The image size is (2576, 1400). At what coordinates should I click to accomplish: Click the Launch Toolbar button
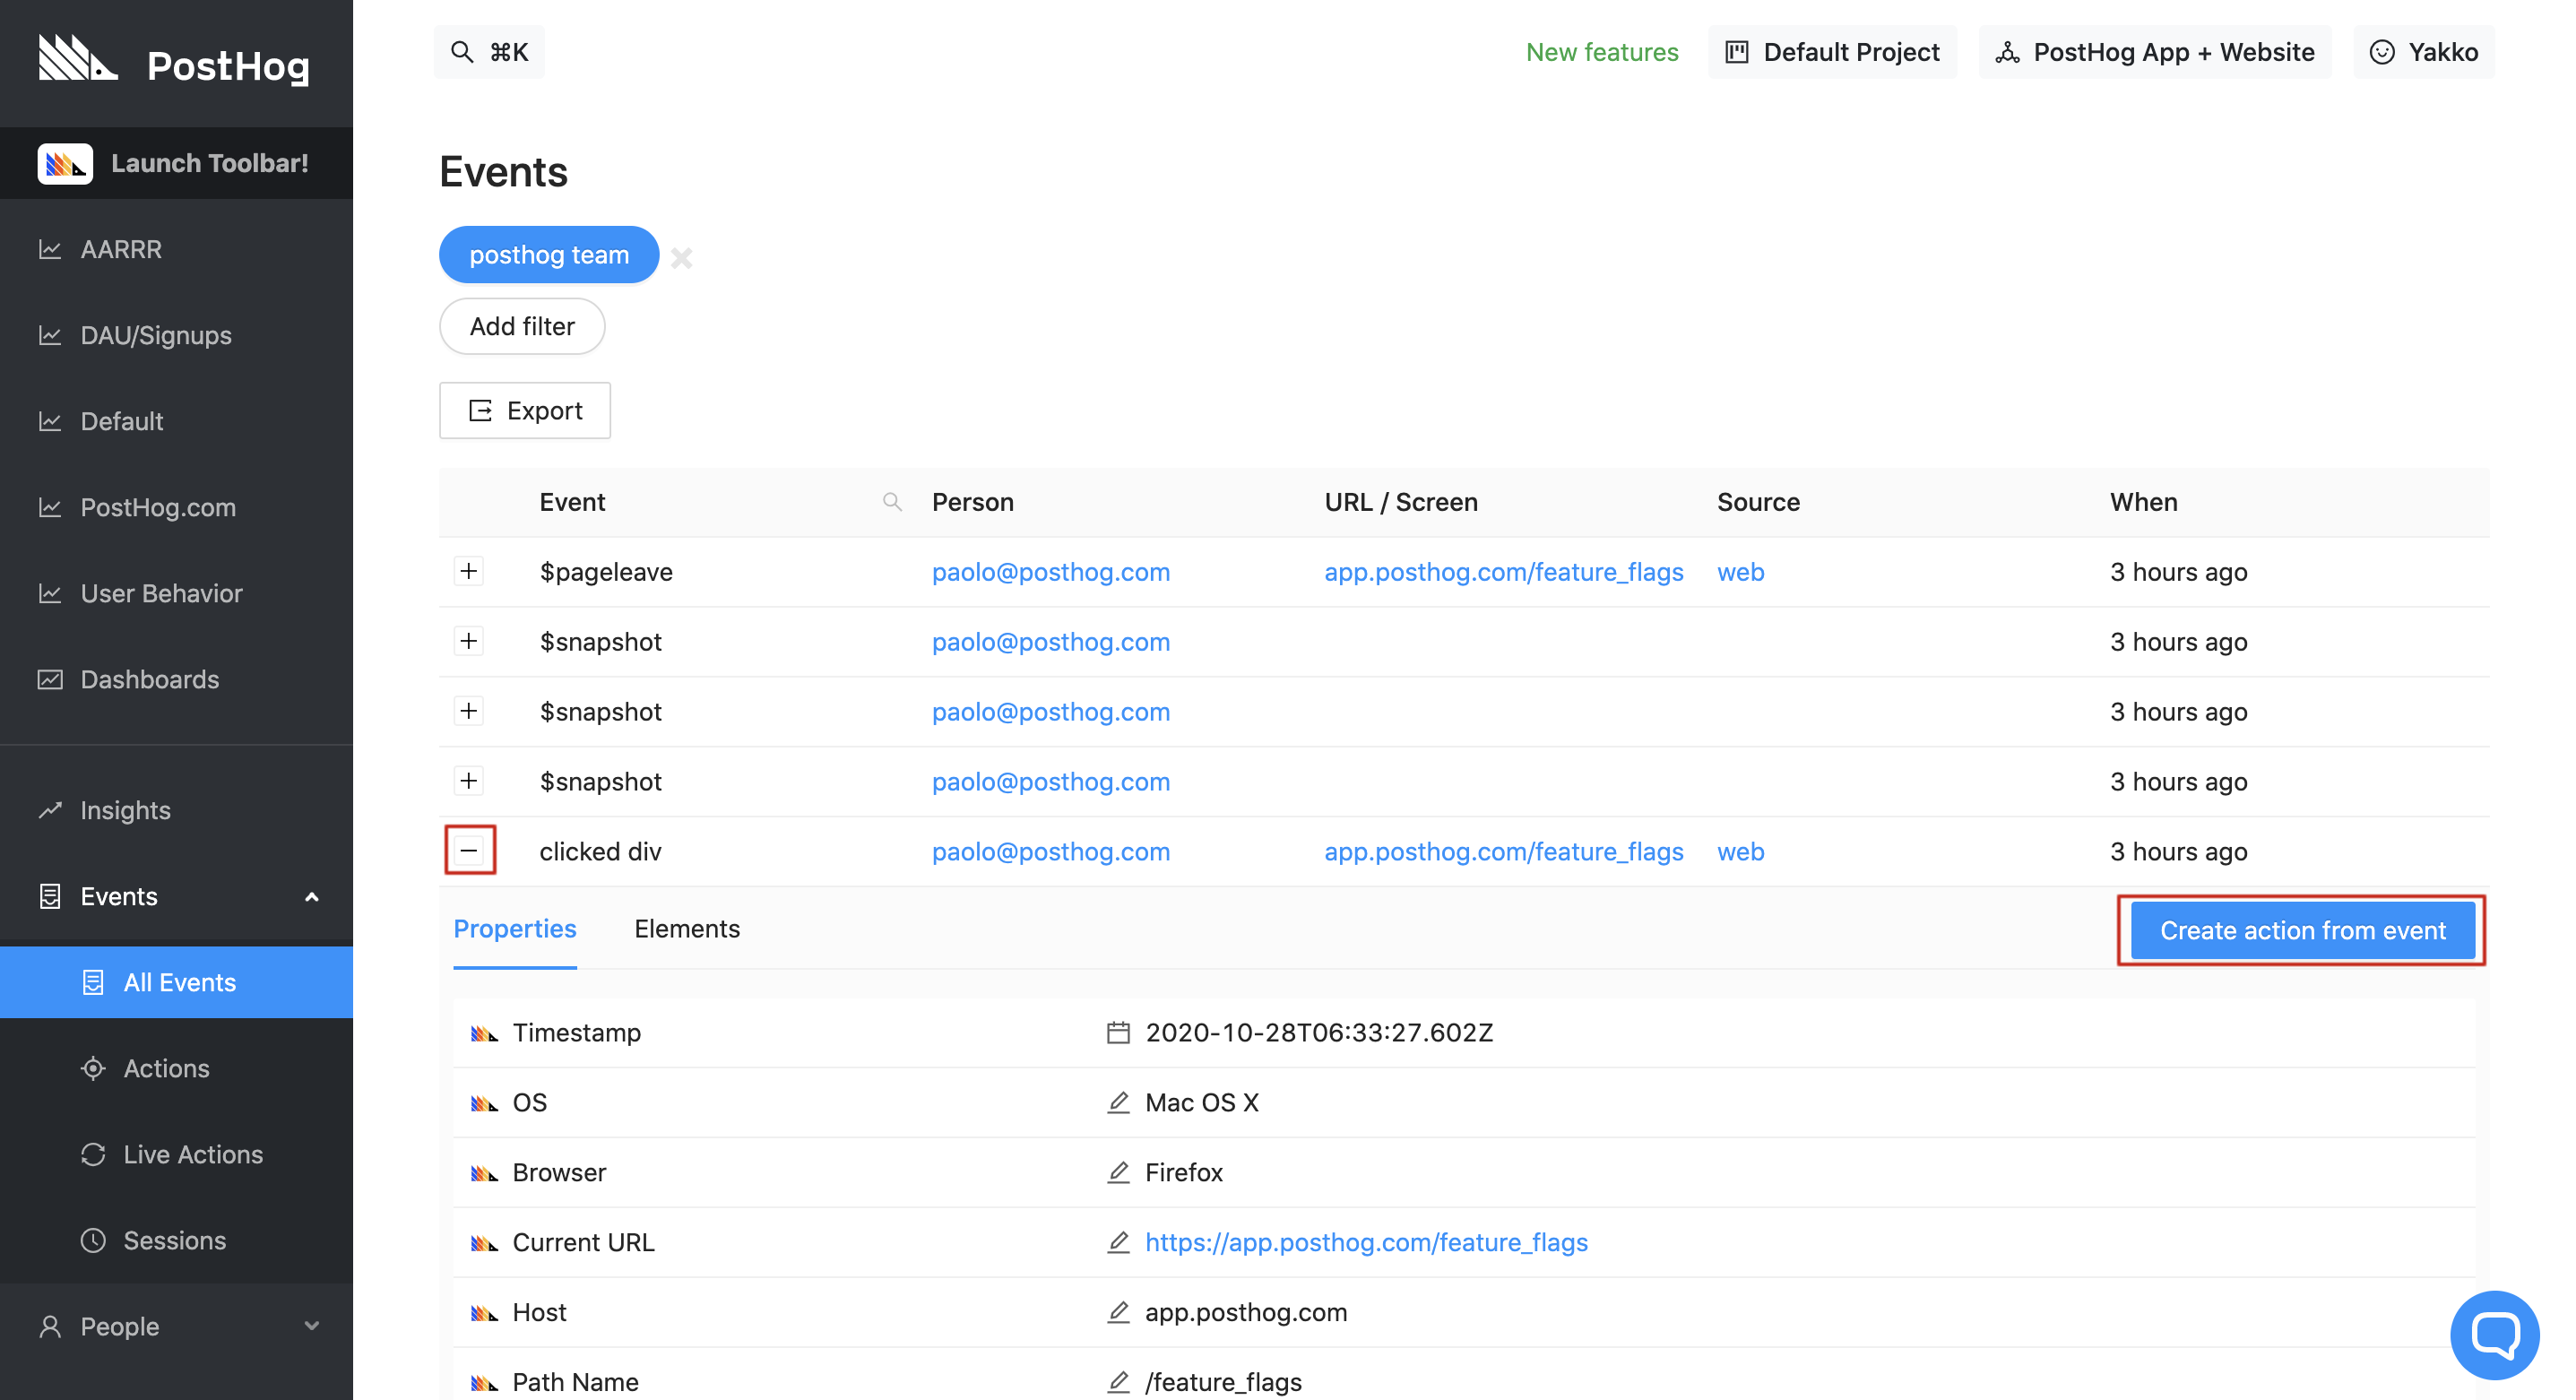(x=176, y=163)
